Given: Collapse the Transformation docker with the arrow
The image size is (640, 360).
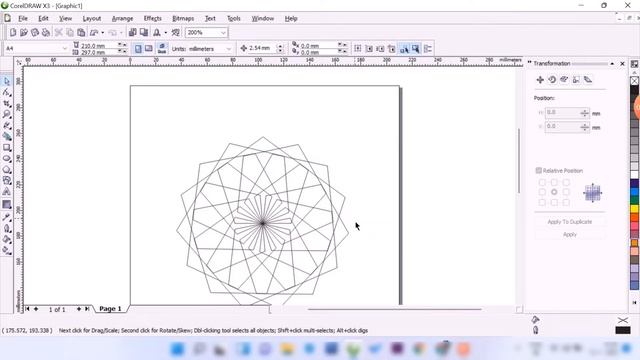Looking at the screenshot, I should tap(612, 64).
